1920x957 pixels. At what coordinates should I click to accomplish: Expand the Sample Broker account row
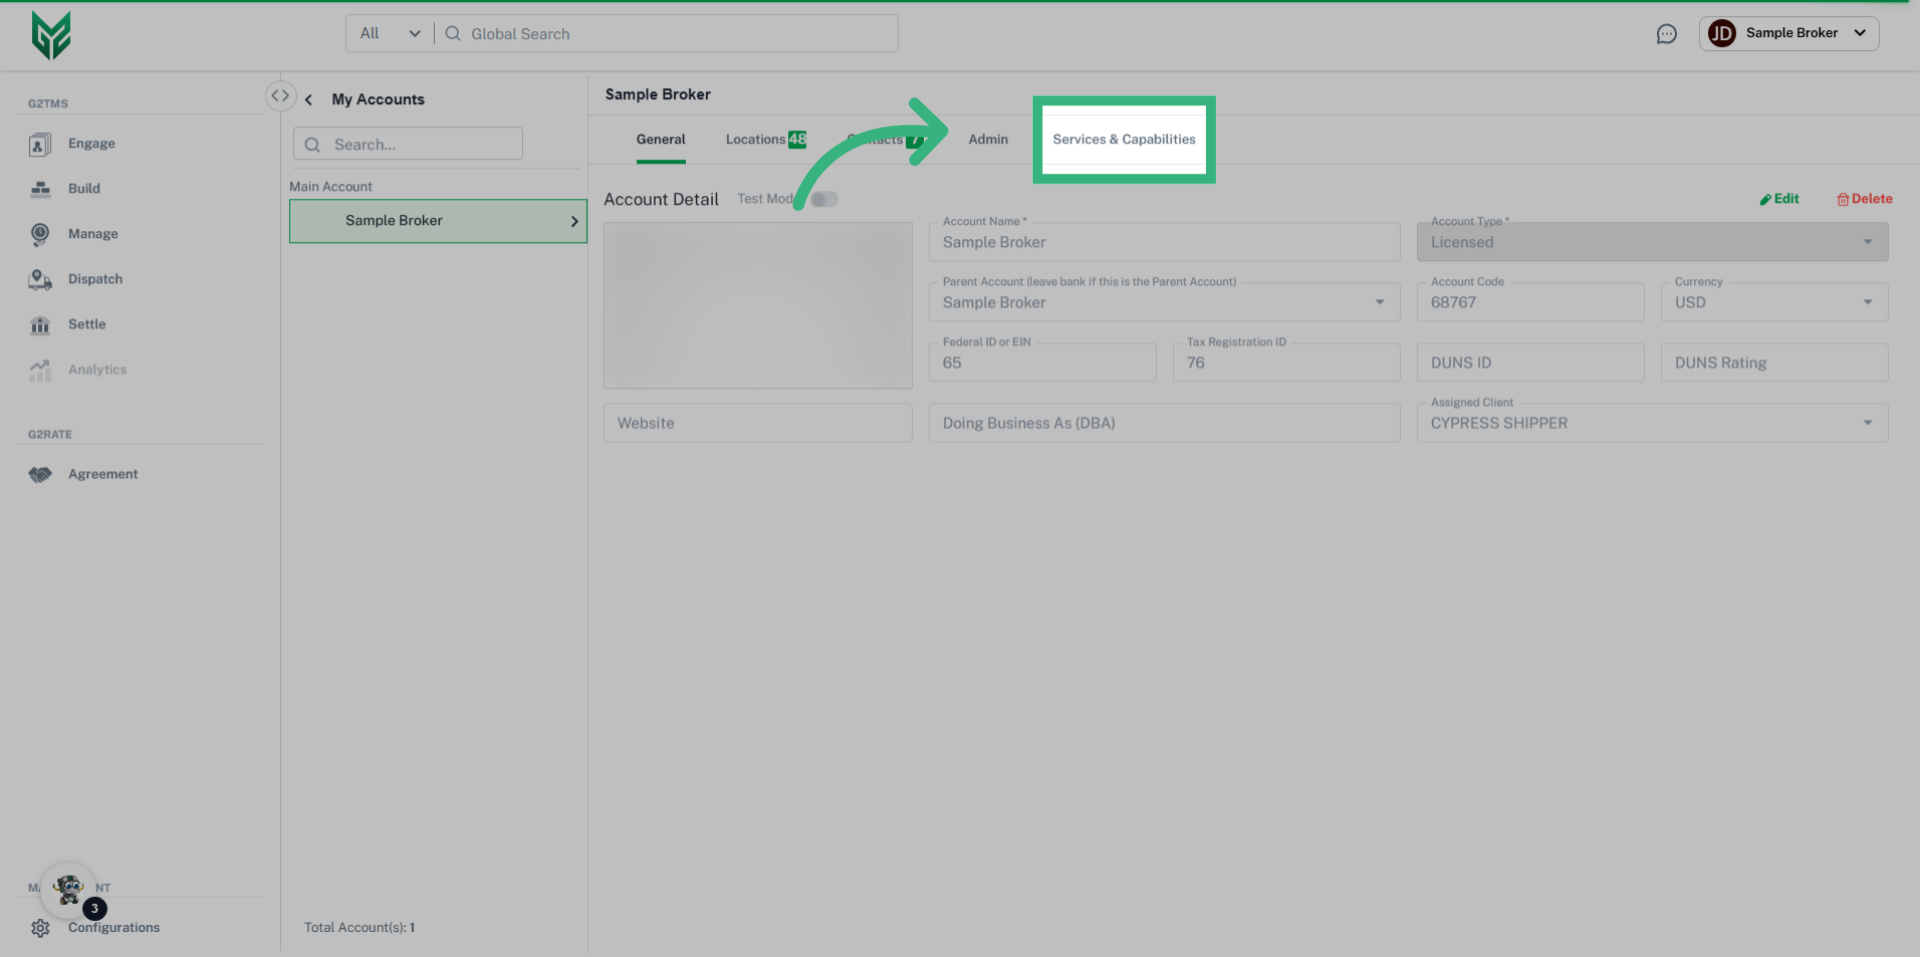(x=574, y=221)
